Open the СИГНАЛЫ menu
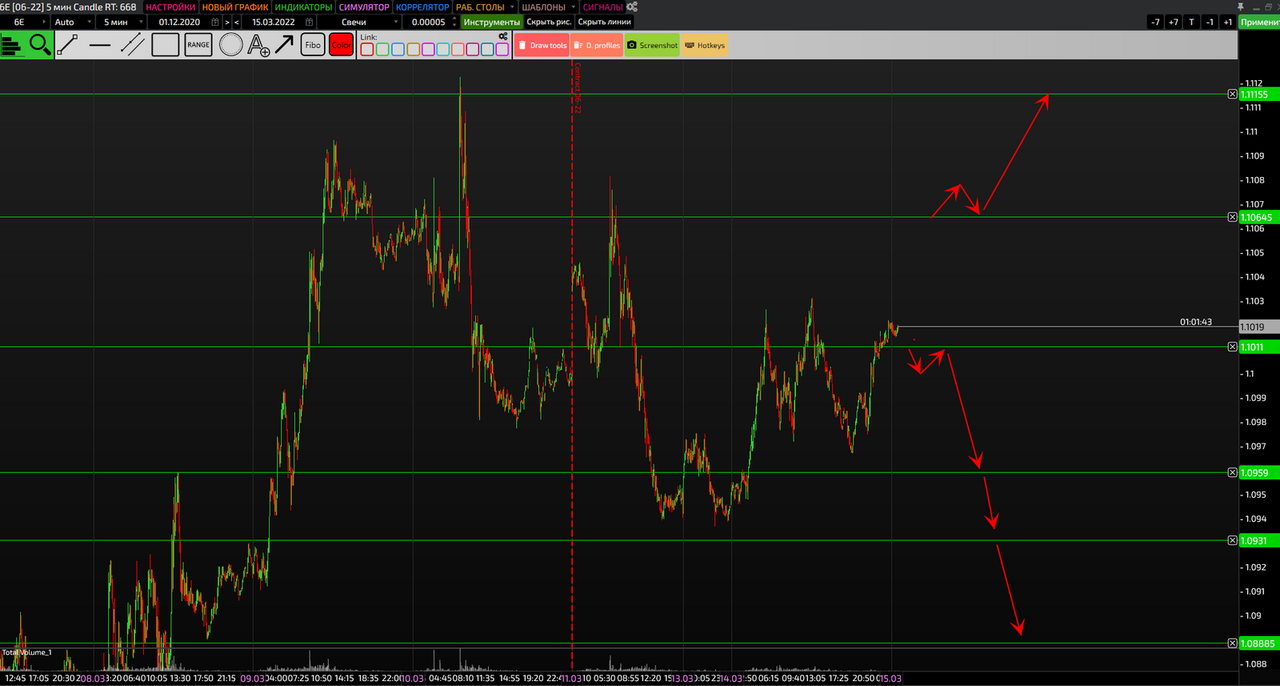Viewport: 1280px width, 686px height. tap(603, 7)
